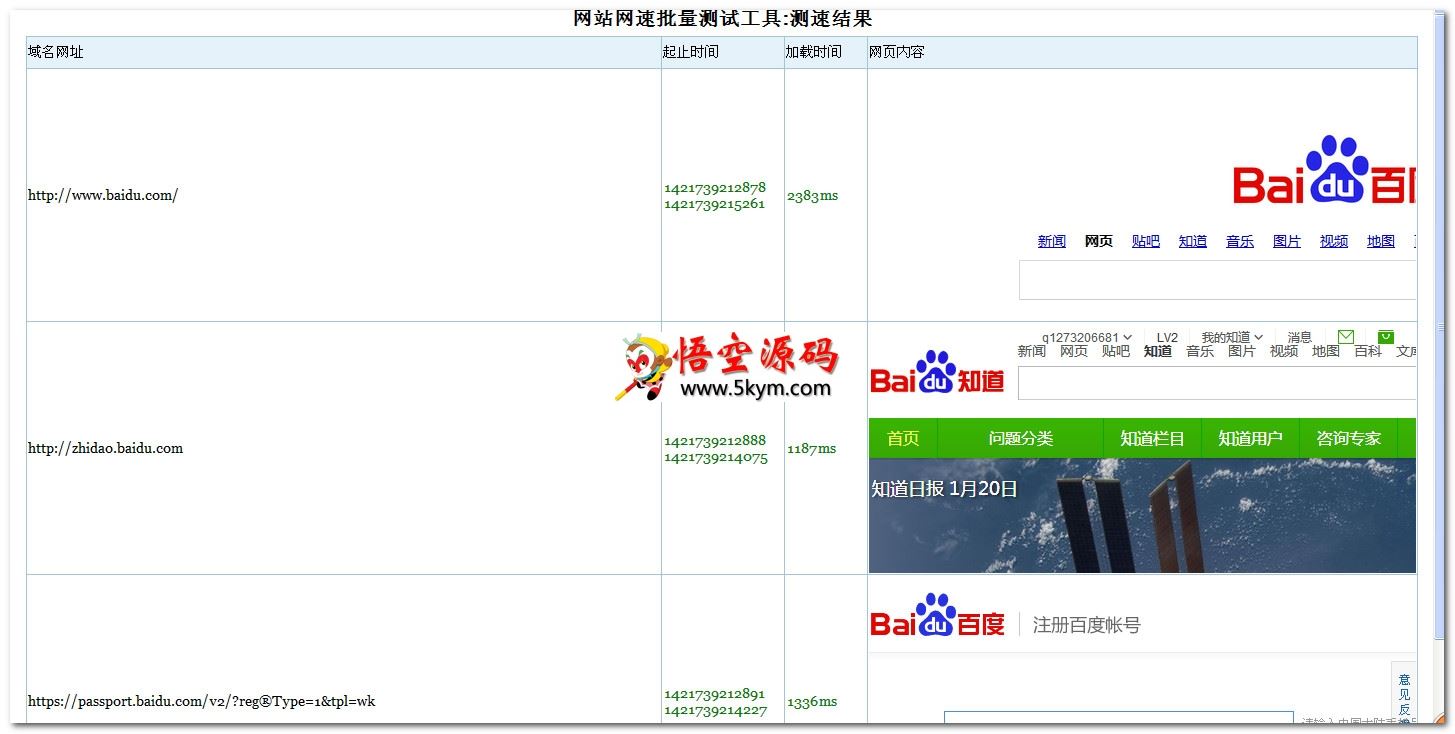The width and height of the screenshot is (1455, 734).
Task: Click into the Baidu homepage search box
Action: [x=1217, y=280]
